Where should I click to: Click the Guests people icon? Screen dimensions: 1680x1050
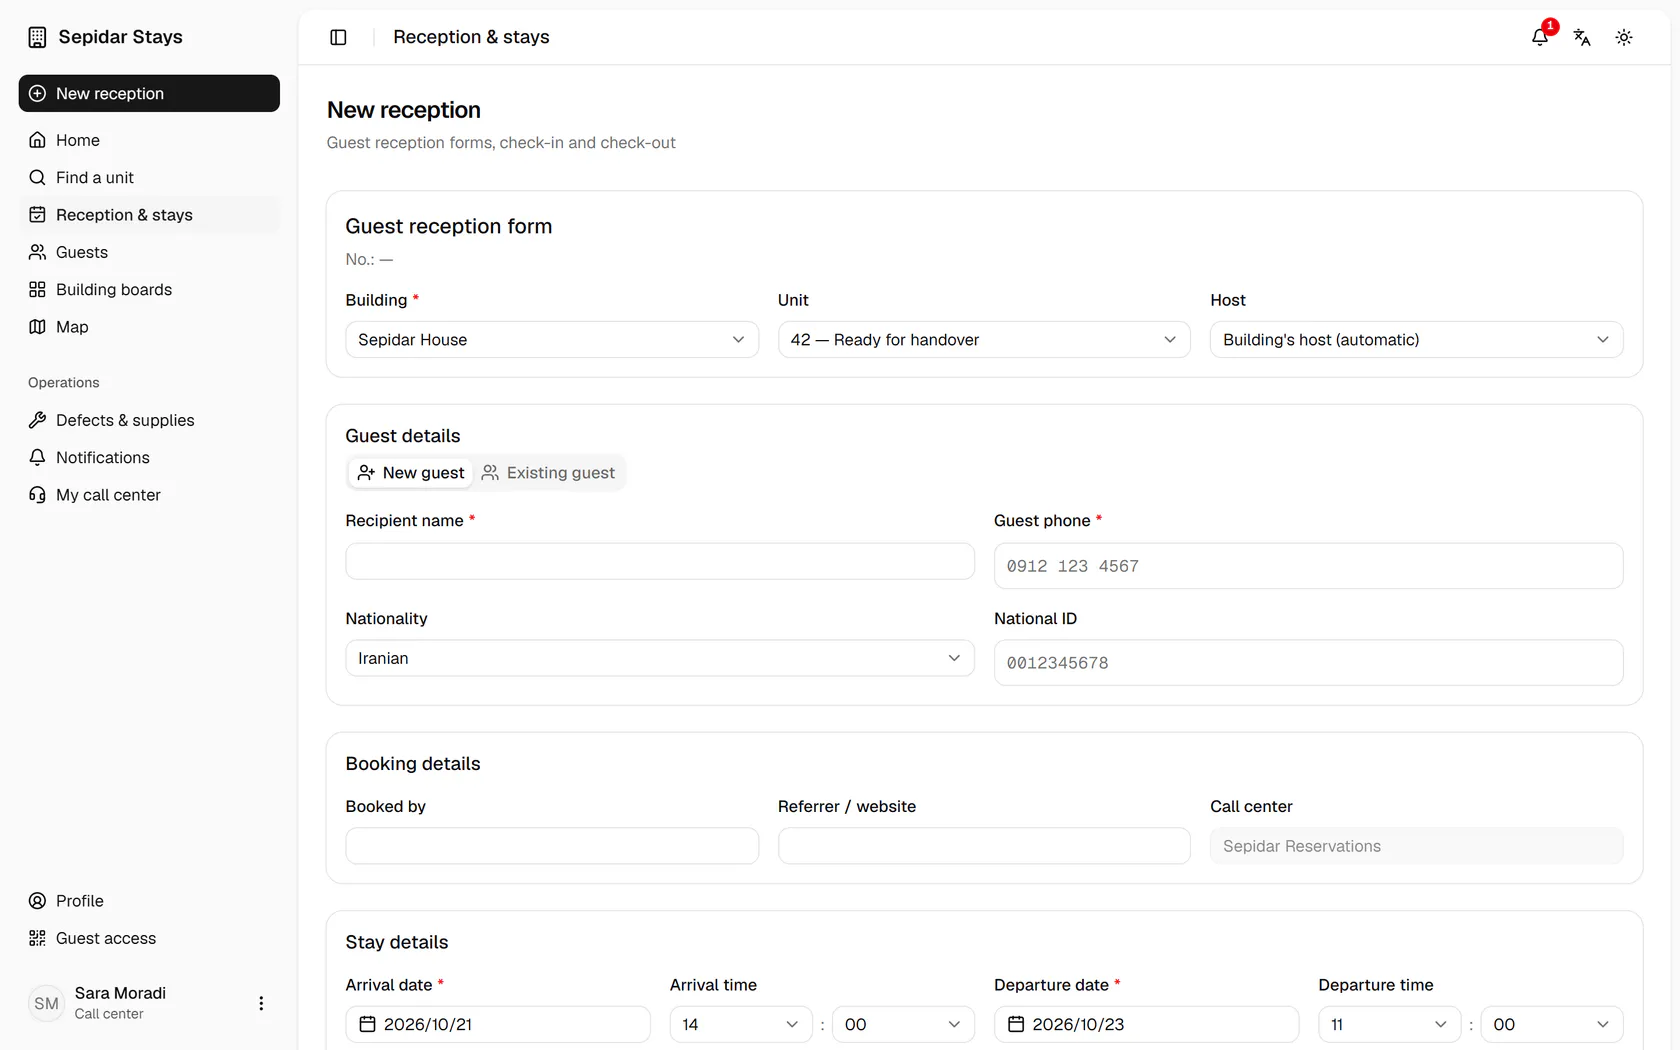tap(37, 252)
